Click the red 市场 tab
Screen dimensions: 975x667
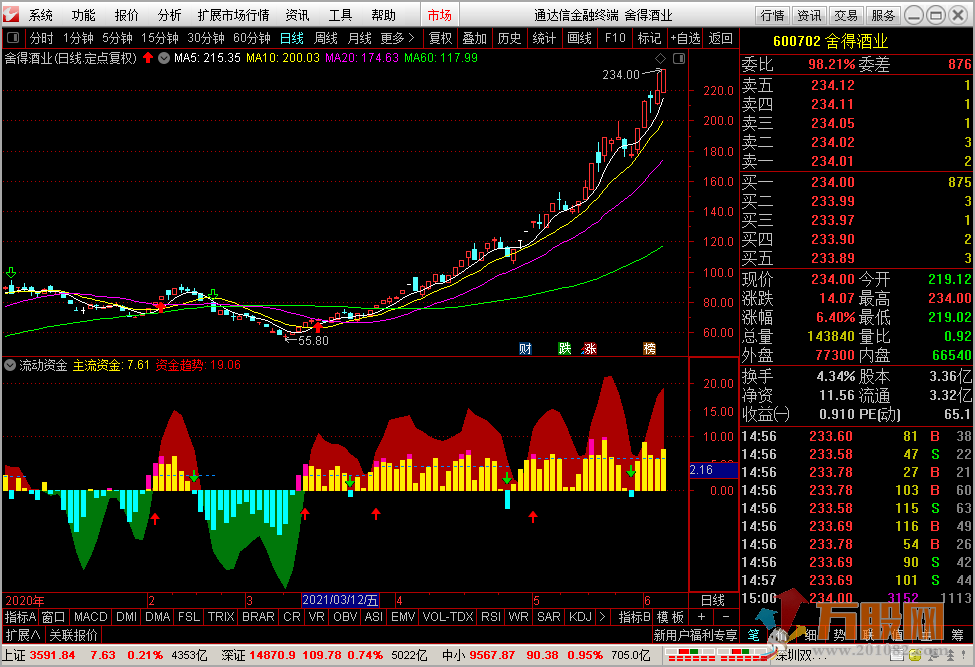tap(440, 15)
